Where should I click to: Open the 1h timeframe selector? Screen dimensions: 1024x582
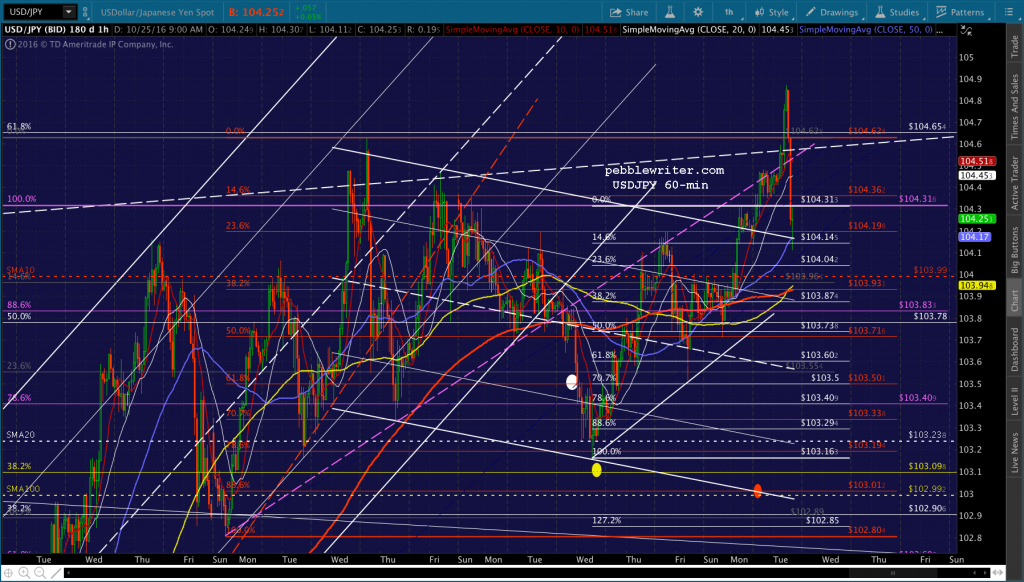(x=729, y=12)
